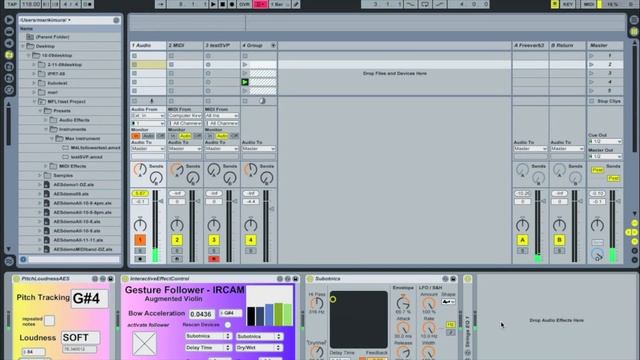Image resolution: width=640 pixels, height=360 pixels.
Task: Toggle the MIDI map mode switch
Action: [589, 4]
